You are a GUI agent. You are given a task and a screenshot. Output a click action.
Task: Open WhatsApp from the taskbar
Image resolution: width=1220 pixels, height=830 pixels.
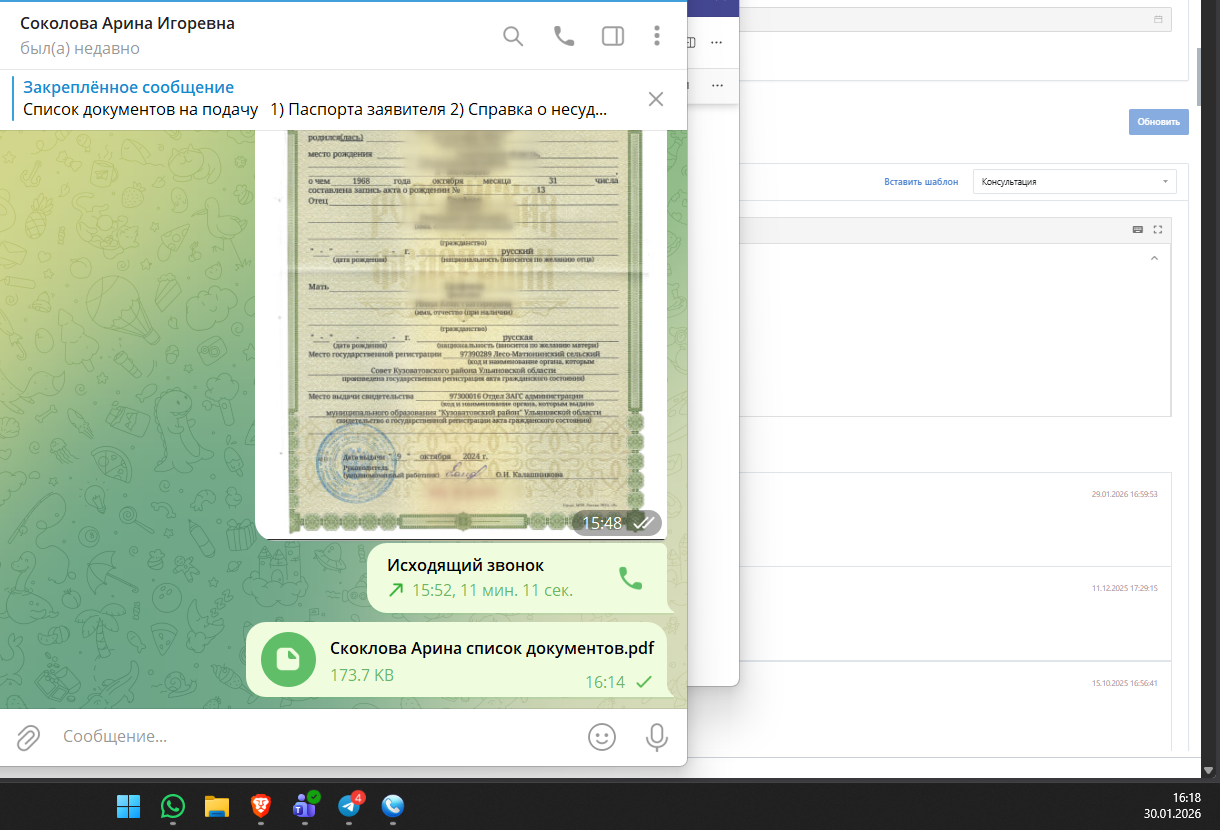coord(173,805)
